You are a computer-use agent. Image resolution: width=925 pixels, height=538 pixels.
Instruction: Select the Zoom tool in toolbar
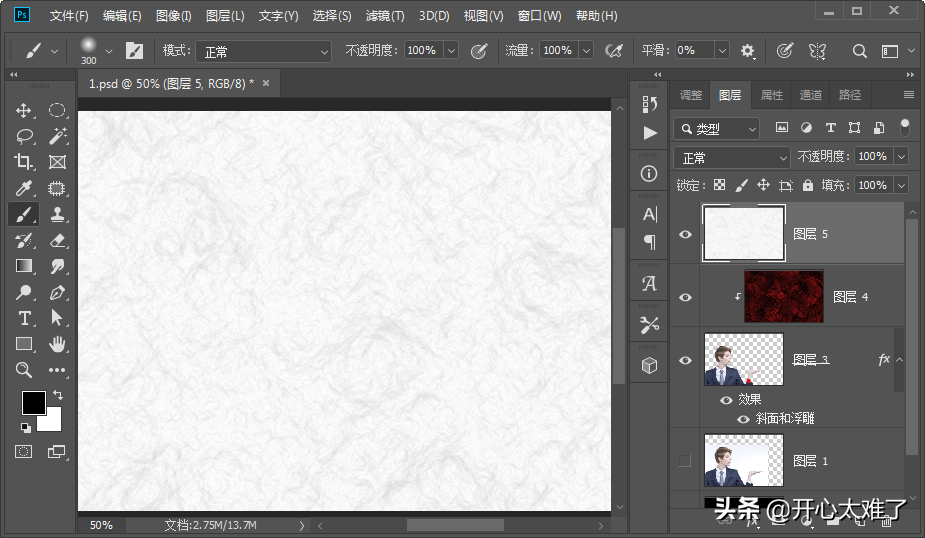(24, 370)
